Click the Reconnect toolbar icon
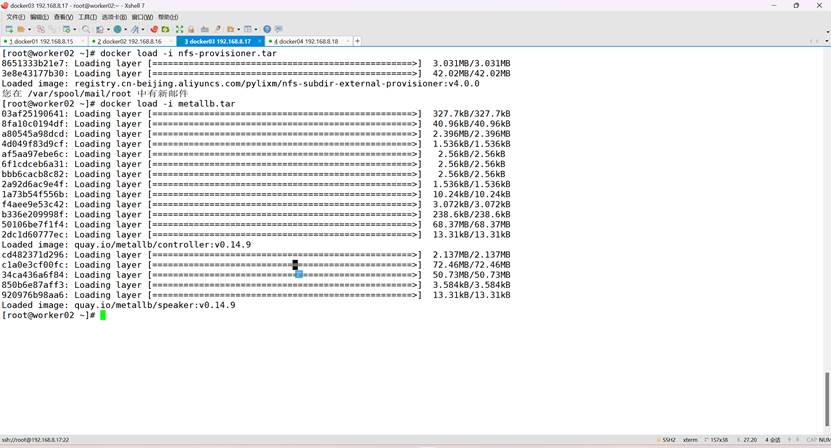 (x=52, y=29)
